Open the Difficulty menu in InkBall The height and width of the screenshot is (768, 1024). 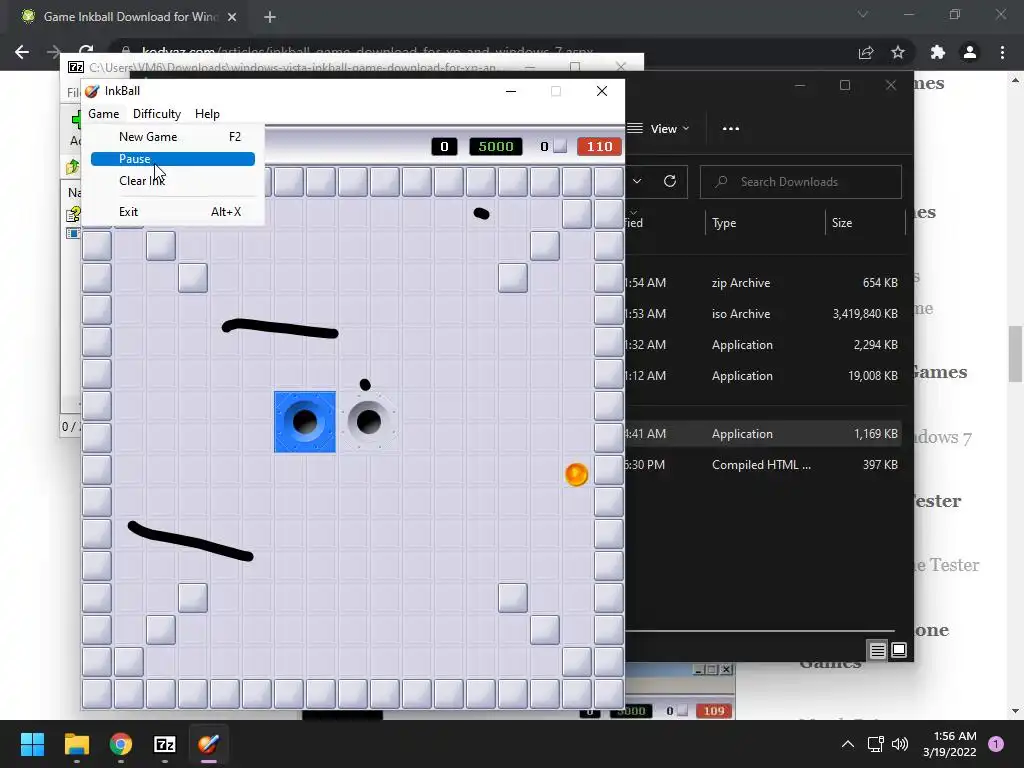pos(157,114)
